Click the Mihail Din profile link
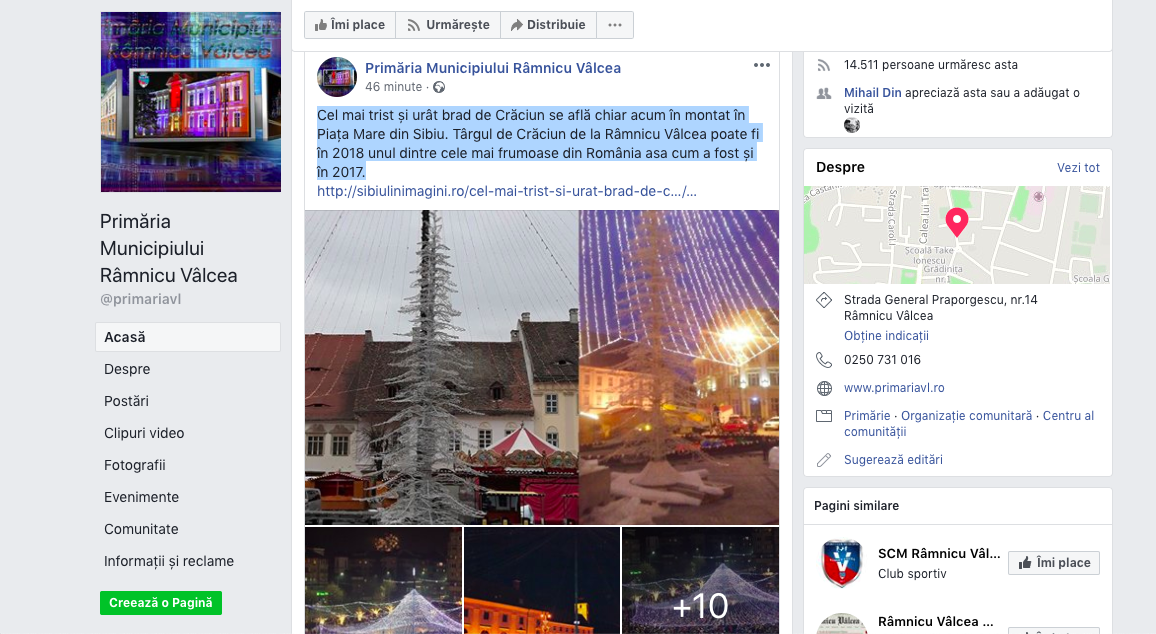This screenshot has height=634, width=1156. point(872,93)
